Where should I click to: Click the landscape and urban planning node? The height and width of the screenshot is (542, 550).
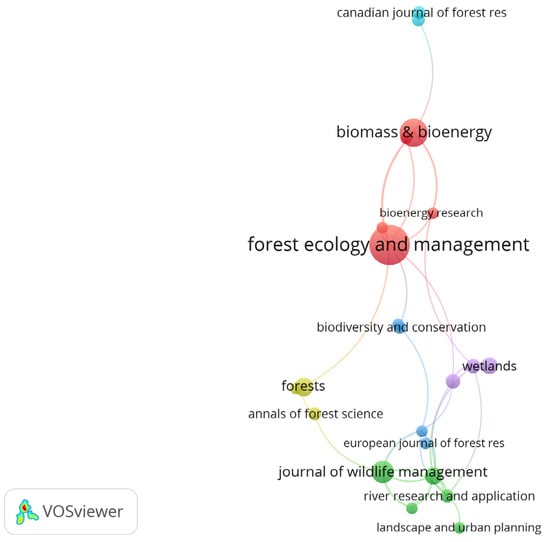[460, 527]
